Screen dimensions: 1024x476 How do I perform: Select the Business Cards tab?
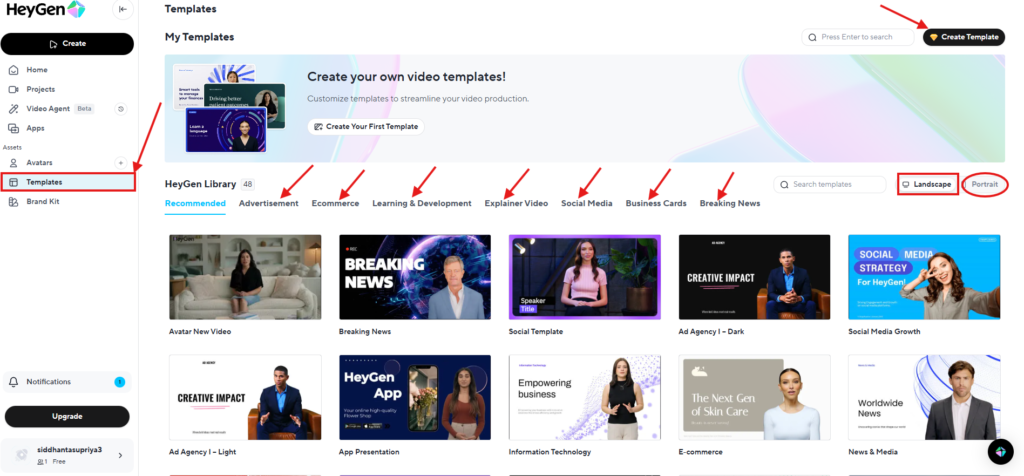click(x=656, y=204)
